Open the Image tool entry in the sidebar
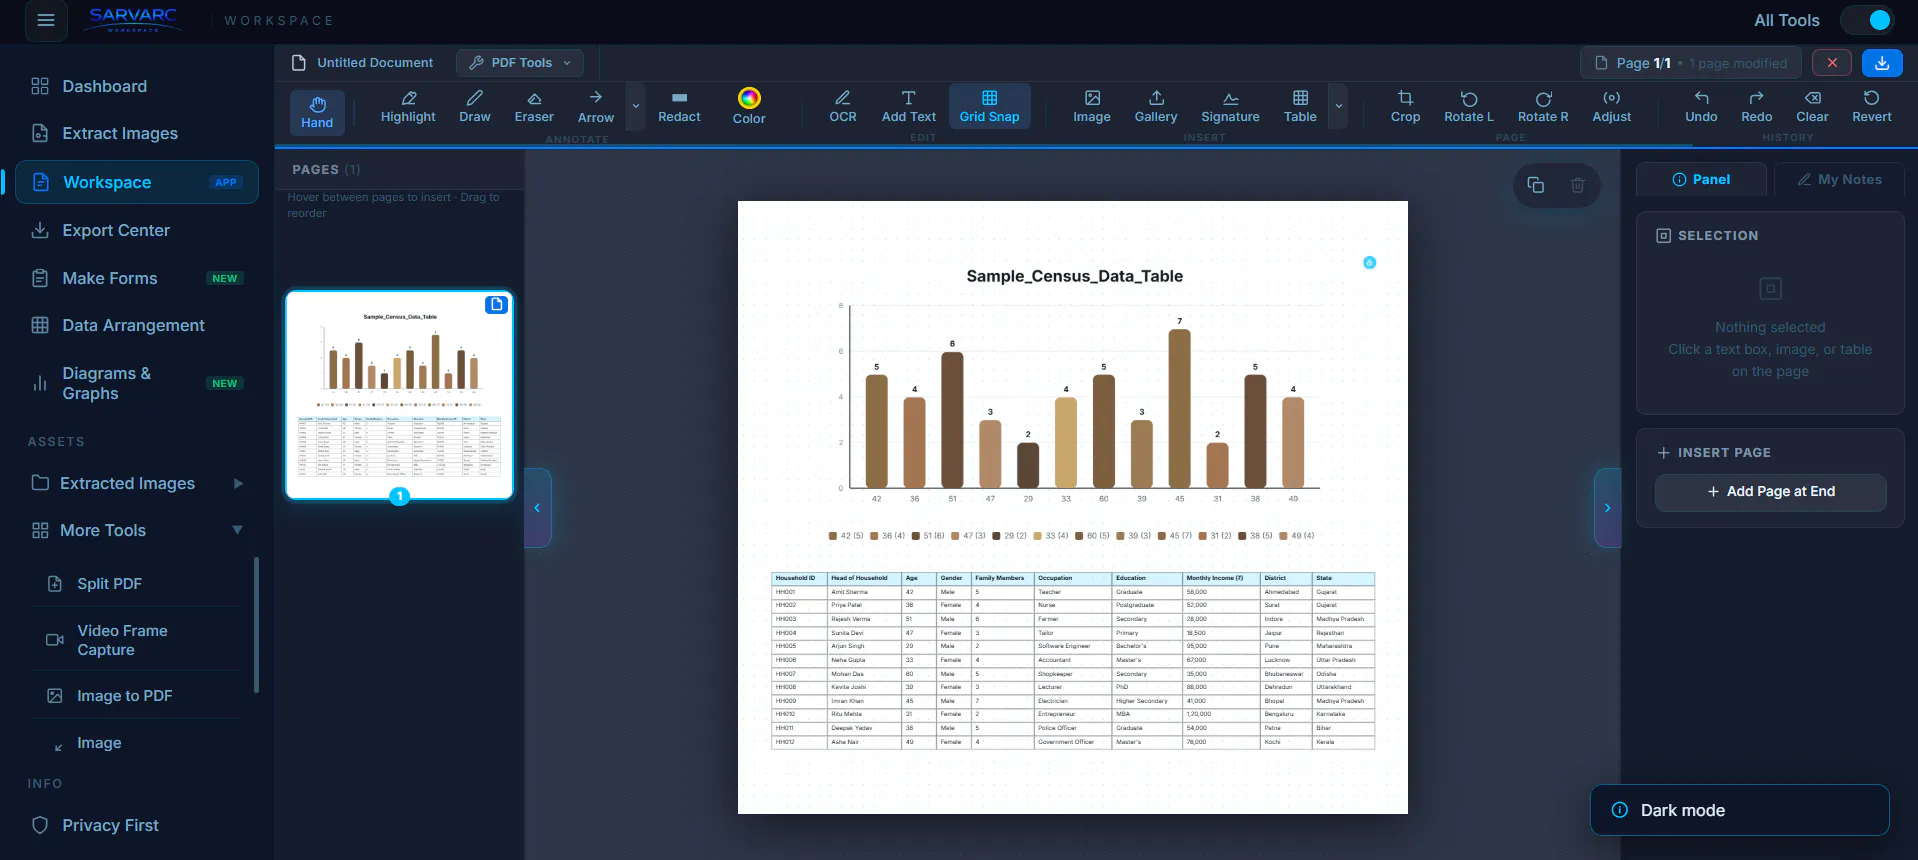The width and height of the screenshot is (1918, 860). 143,743
